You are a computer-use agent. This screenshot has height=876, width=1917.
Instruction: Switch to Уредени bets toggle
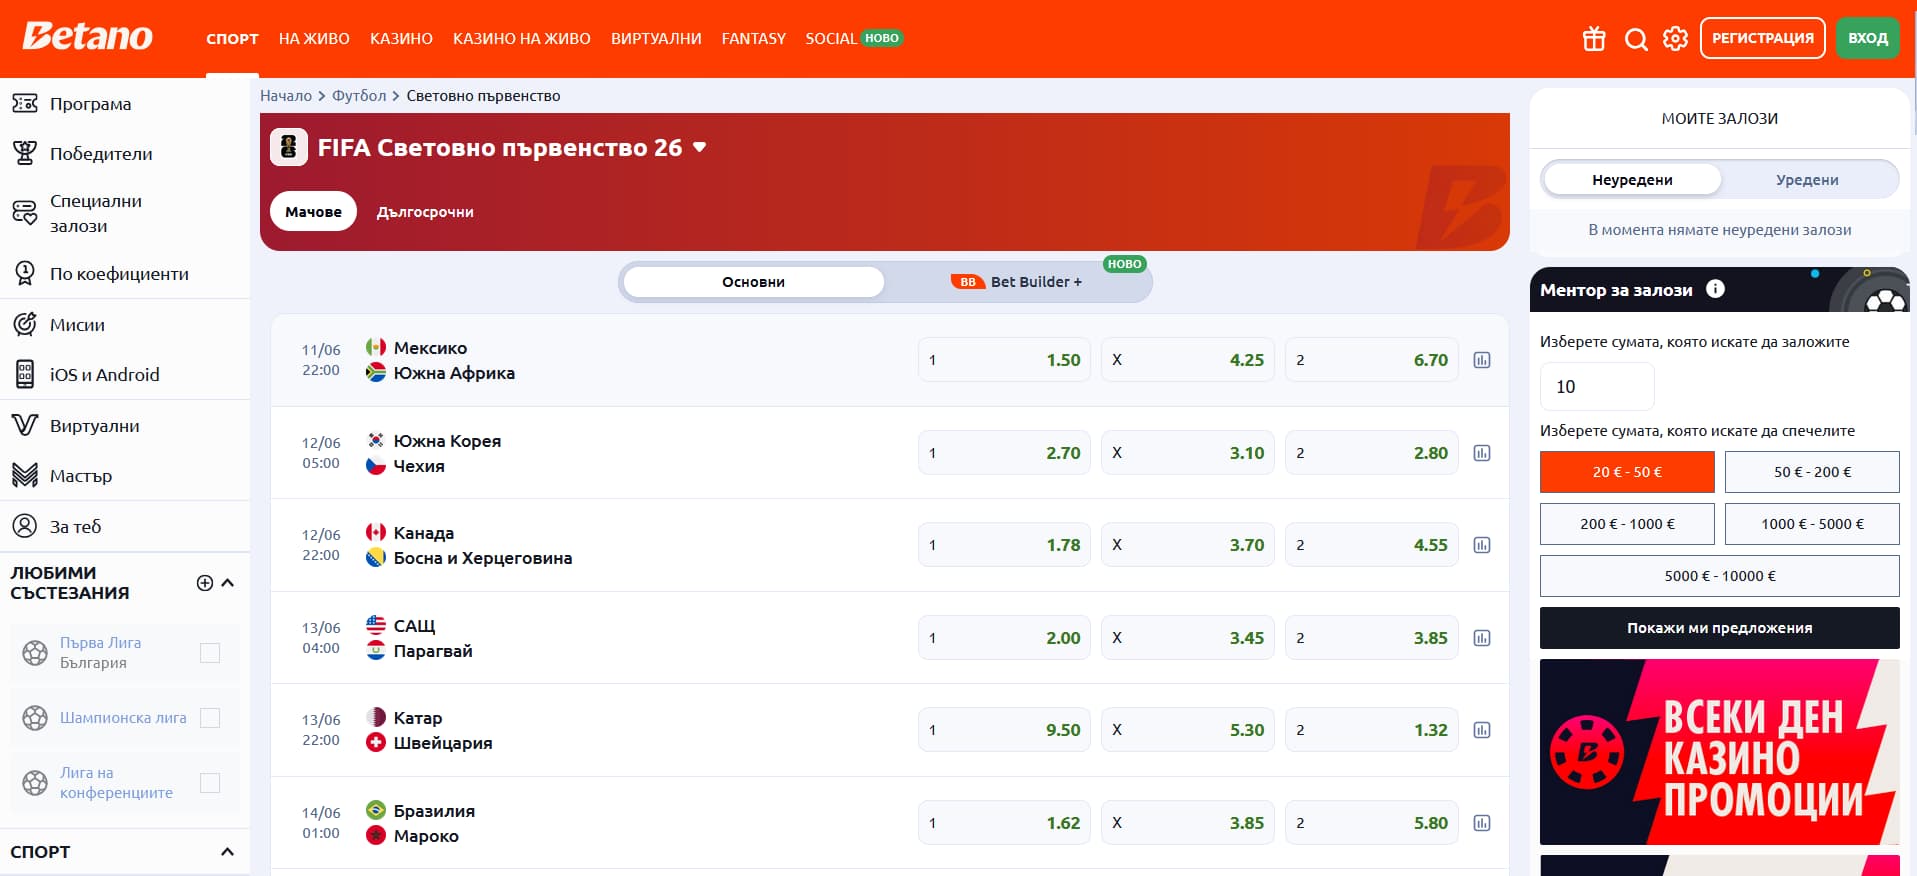(1807, 180)
